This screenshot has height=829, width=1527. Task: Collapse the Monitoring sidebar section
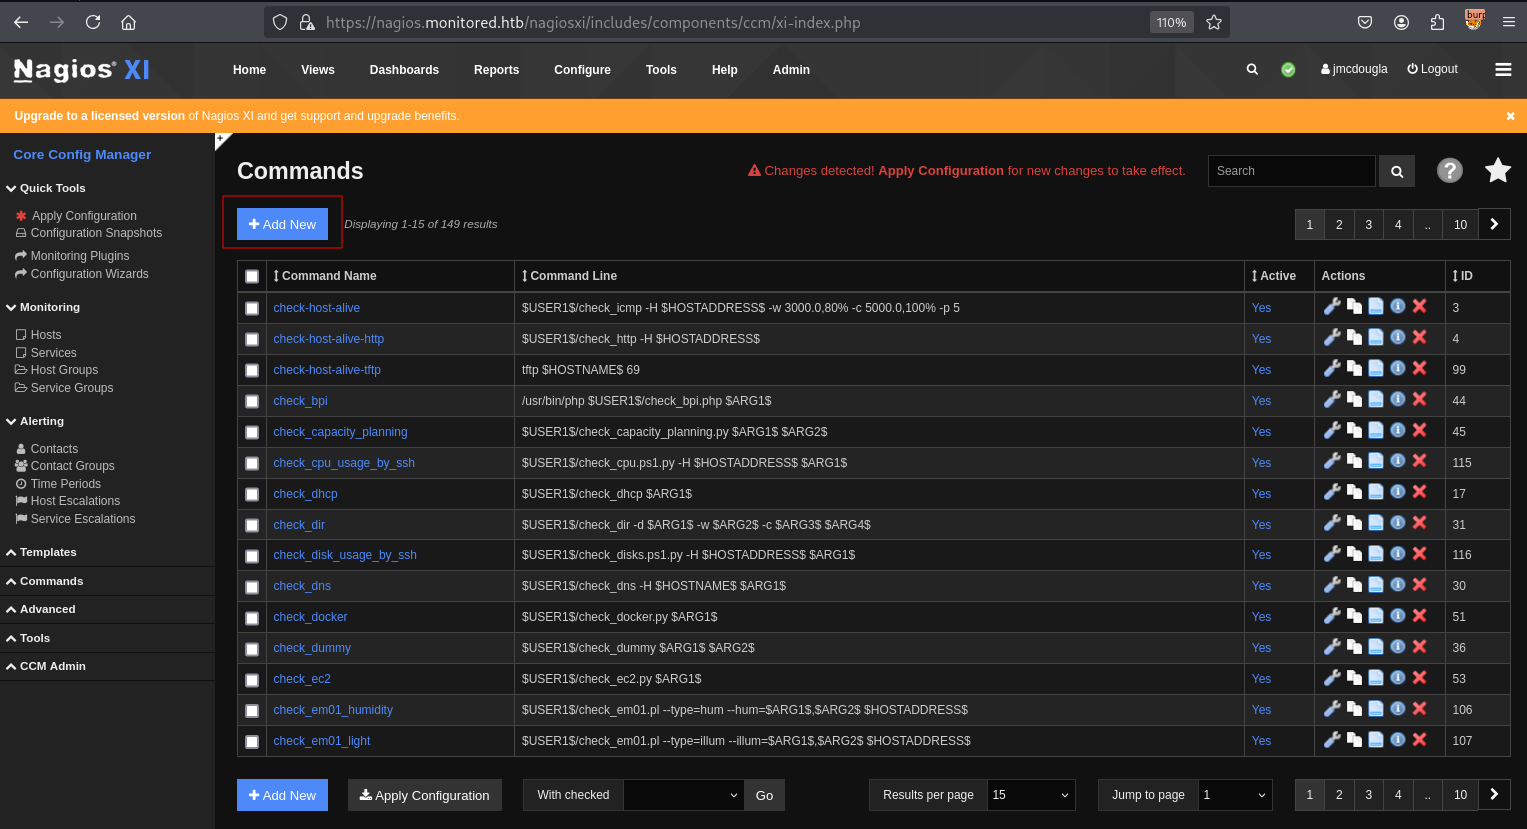[43, 307]
